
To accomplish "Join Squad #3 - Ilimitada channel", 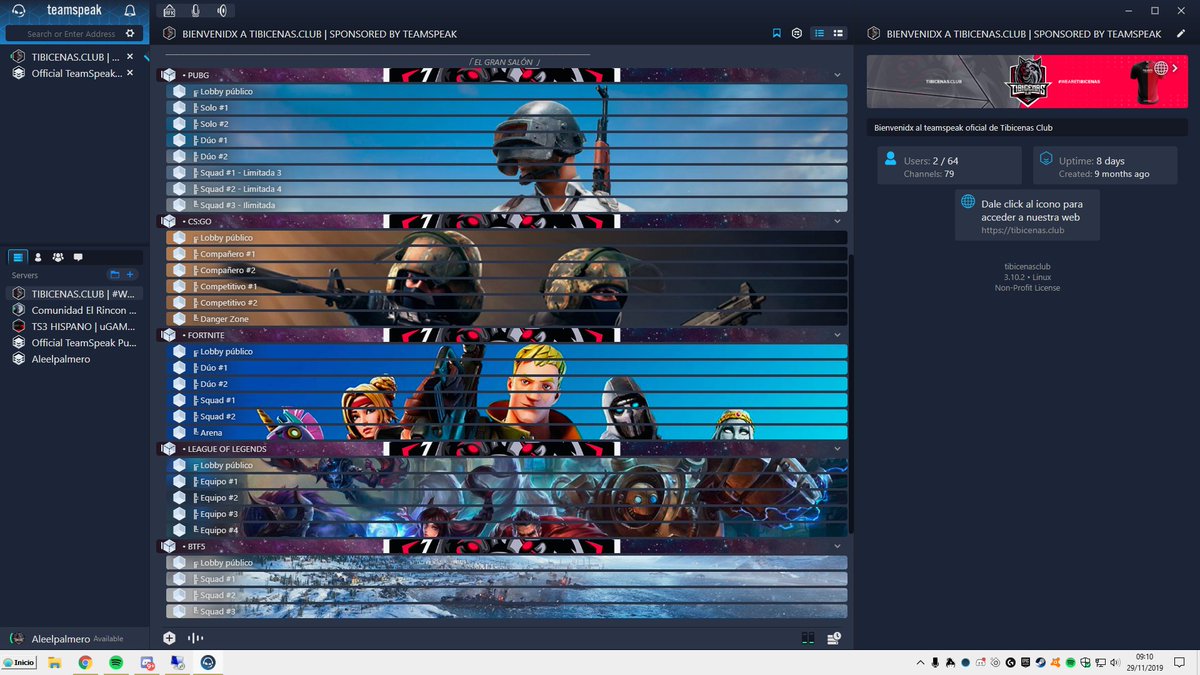I will click(507, 205).
